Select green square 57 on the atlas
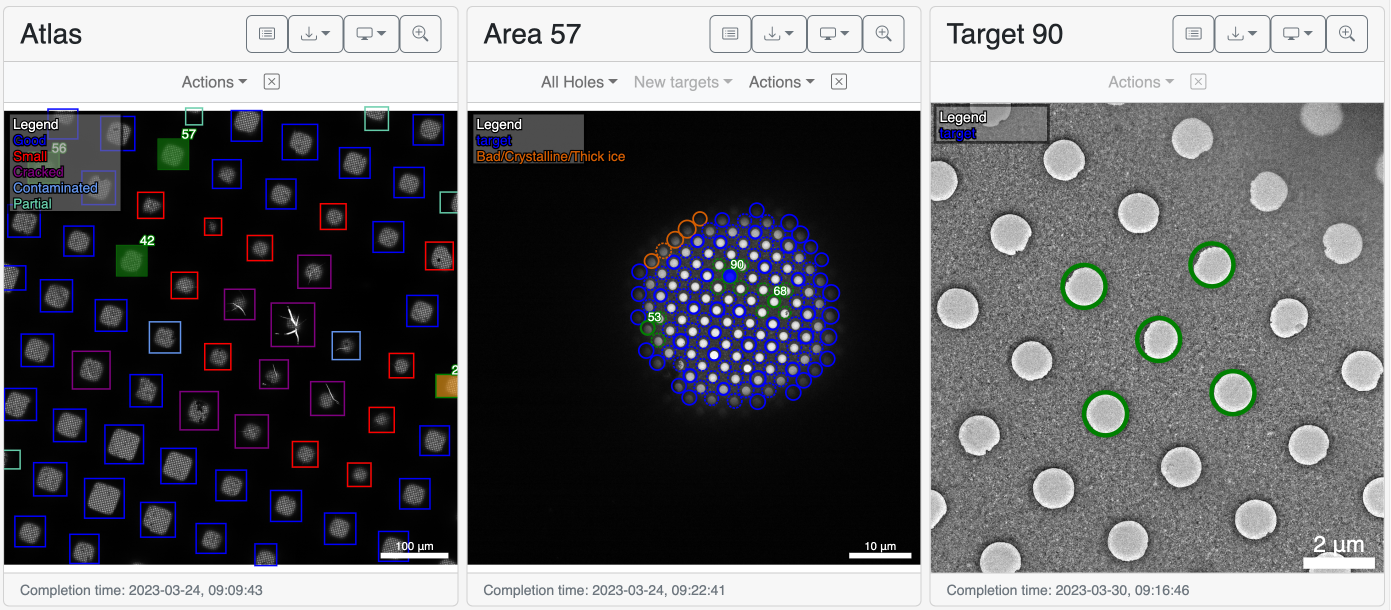The height and width of the screenshot is (610, 1391). click(173, 154)
